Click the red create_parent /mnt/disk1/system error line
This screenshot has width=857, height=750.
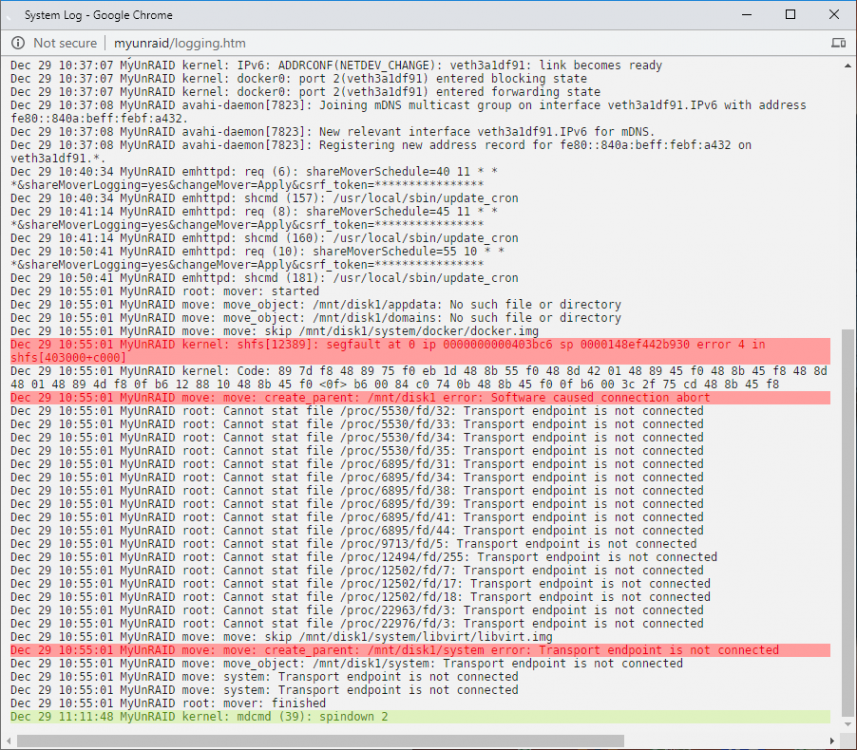click(x=420, y=650)
